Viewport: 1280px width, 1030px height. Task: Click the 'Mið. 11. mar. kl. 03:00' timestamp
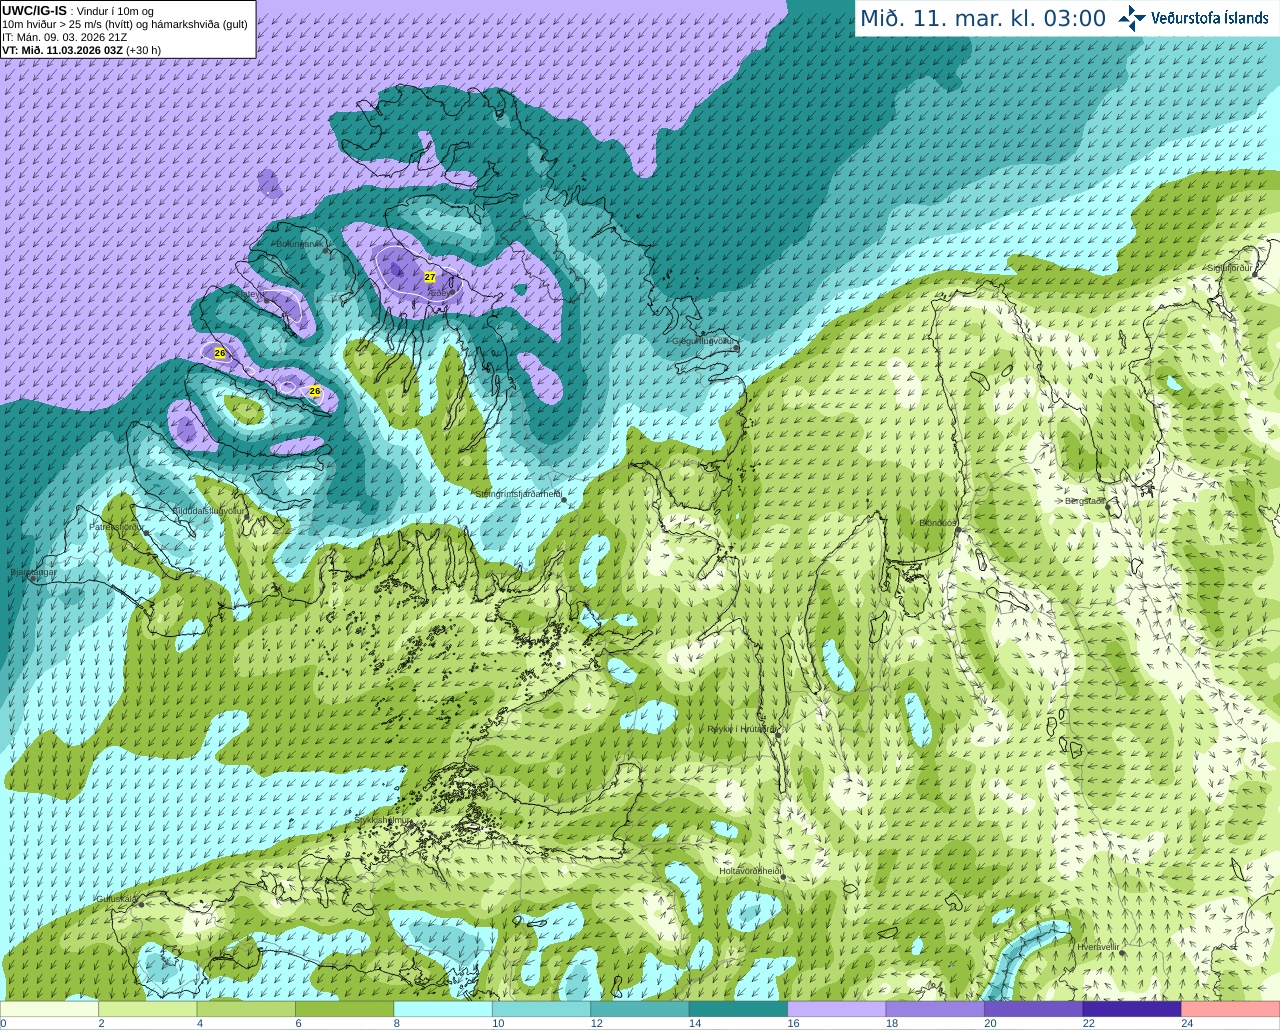983,18
